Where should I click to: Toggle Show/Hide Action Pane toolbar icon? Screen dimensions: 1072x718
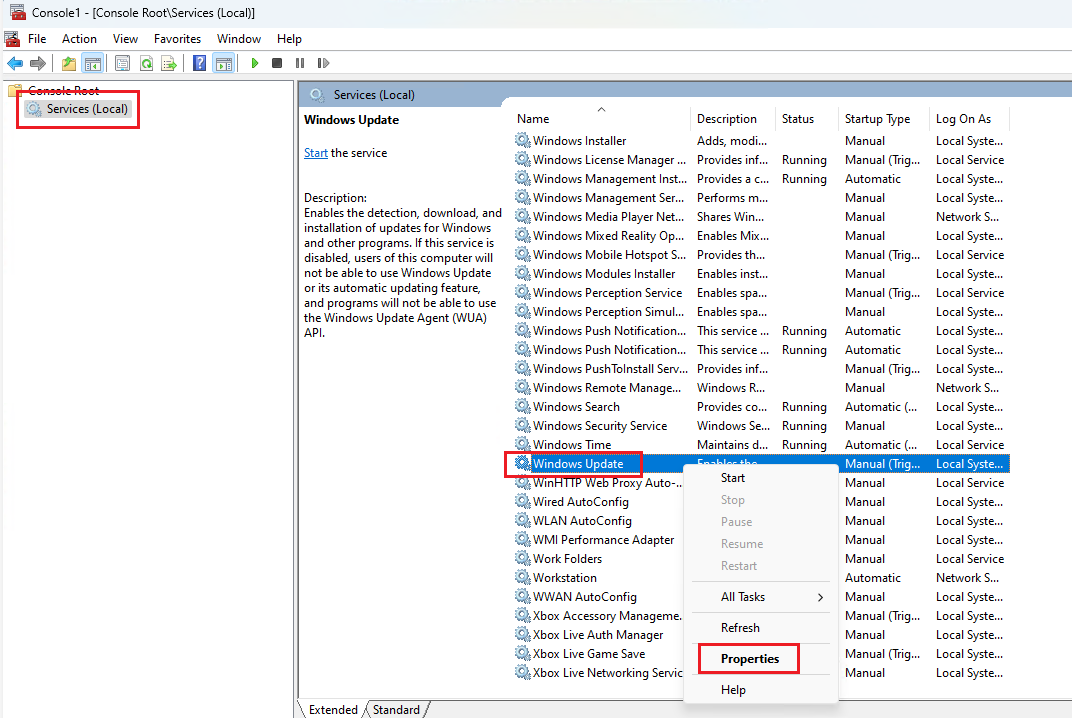click(224, 64)
